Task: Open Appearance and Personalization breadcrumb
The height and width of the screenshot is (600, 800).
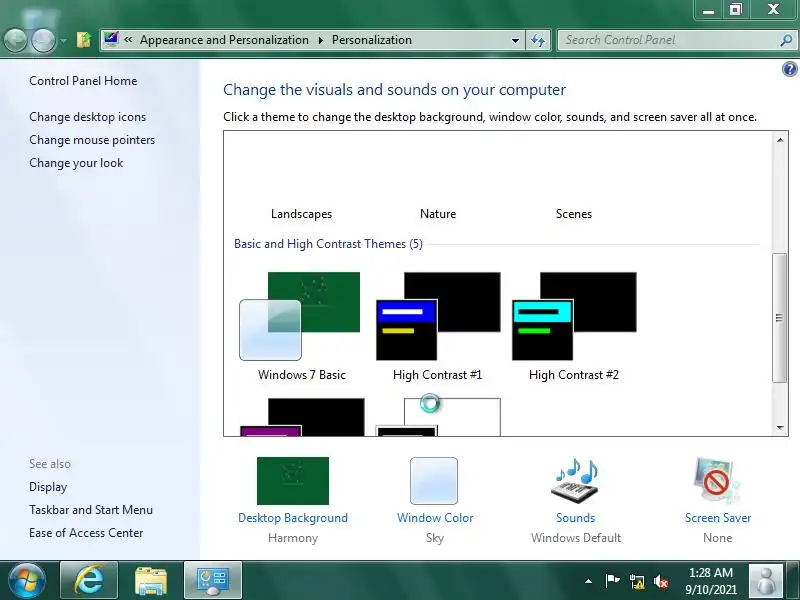Action: pos(224,40)
